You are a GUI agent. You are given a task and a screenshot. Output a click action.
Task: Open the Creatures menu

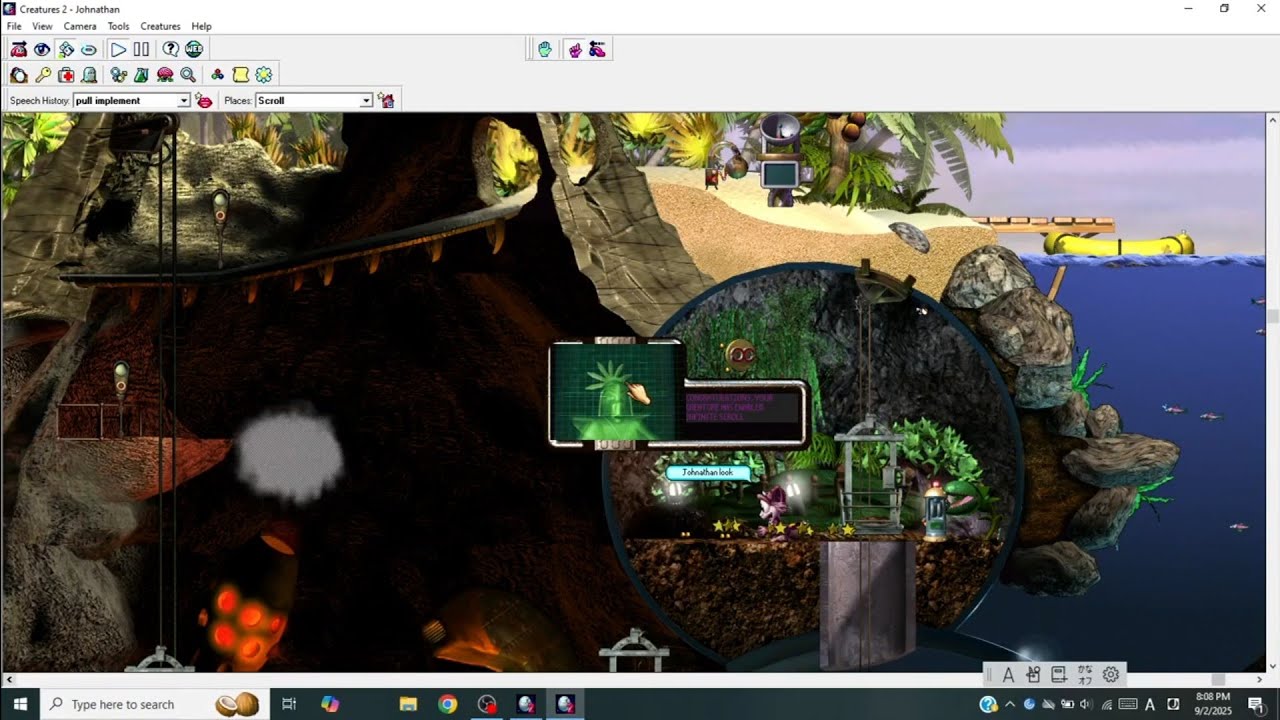click(160, 26)
